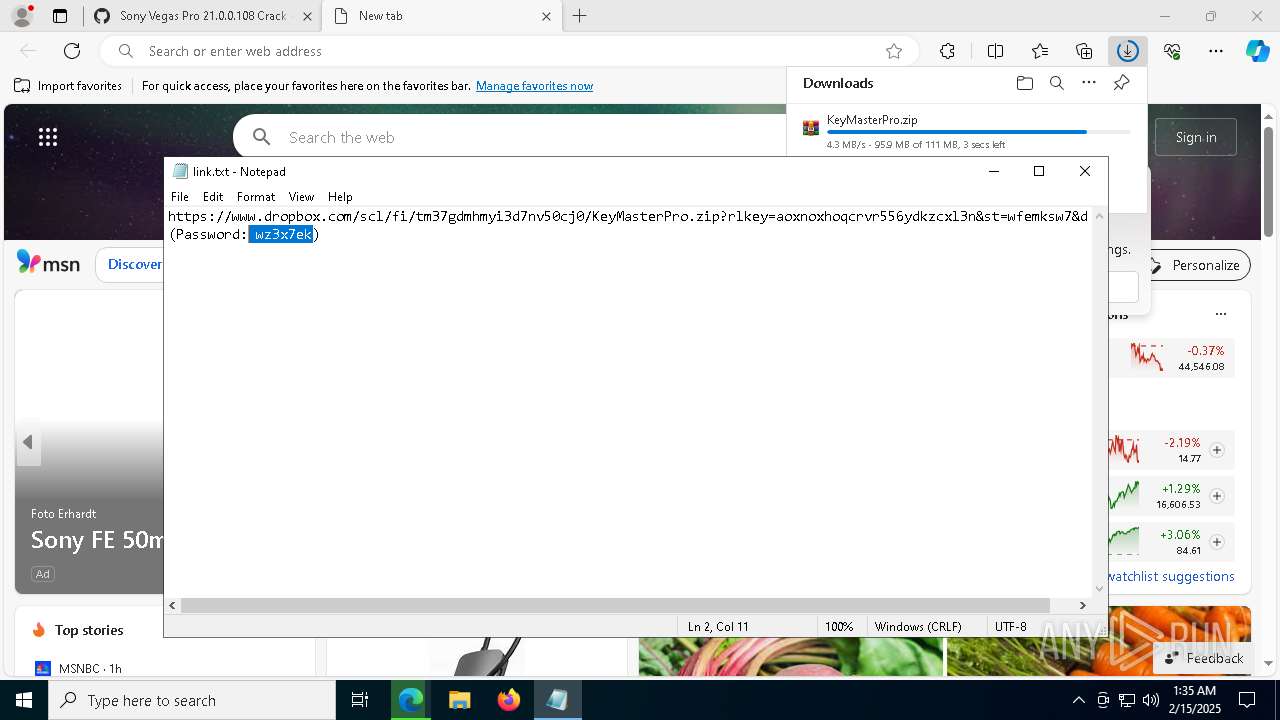Open the Windows Start menu
This screenshot has height=720, width=1280.
24,700
